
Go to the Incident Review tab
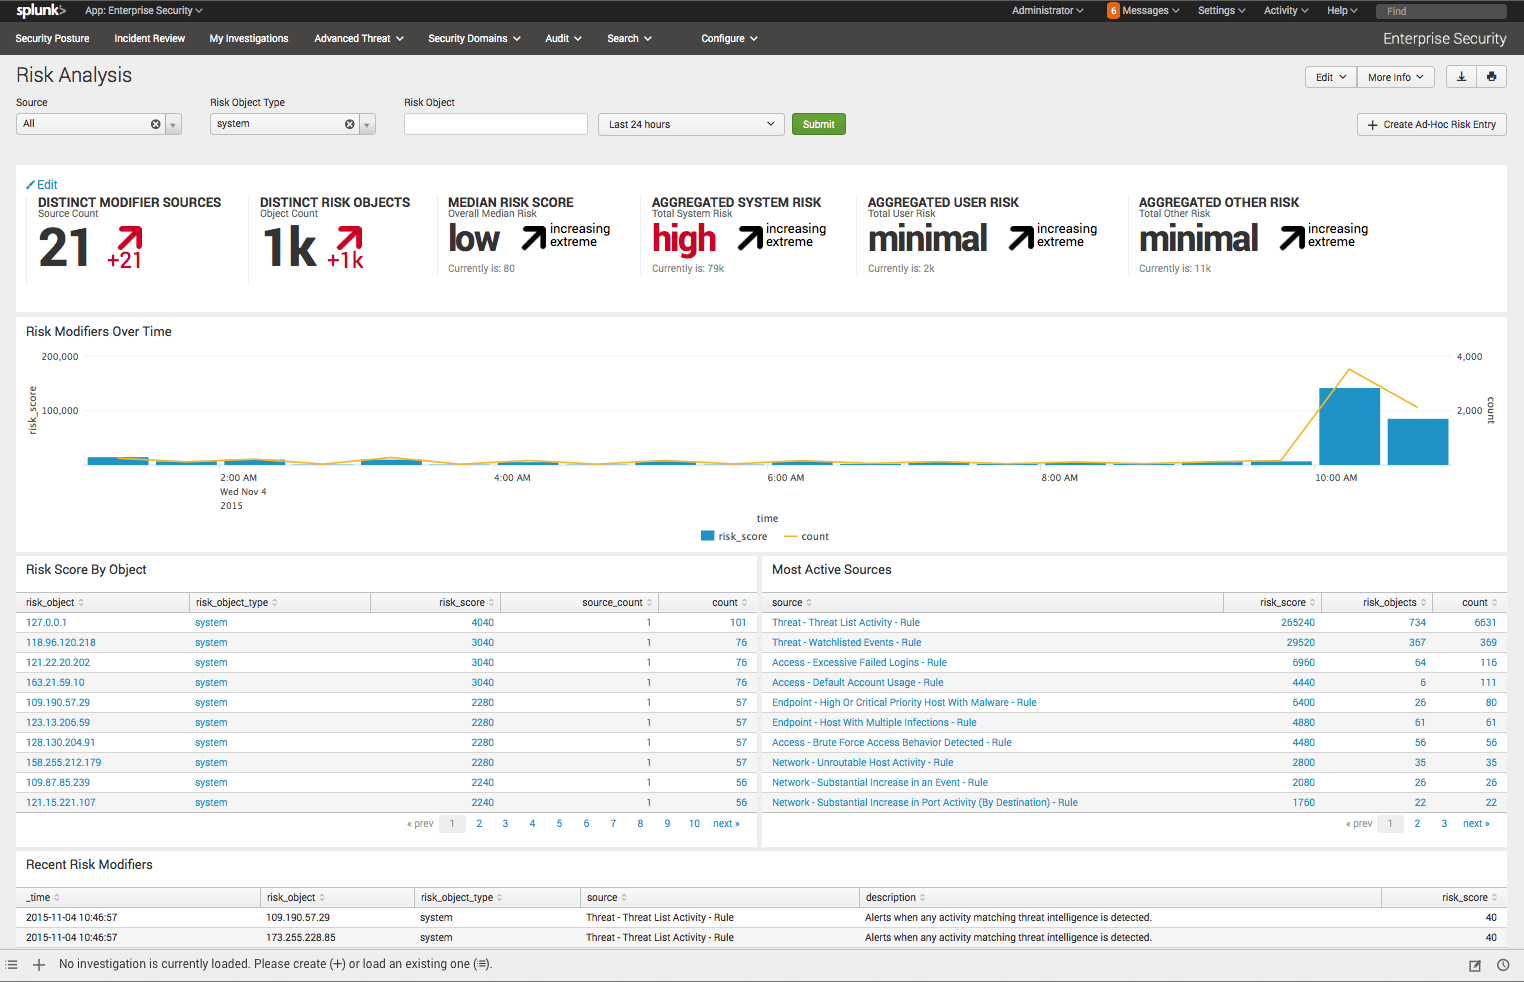[149, 39]
